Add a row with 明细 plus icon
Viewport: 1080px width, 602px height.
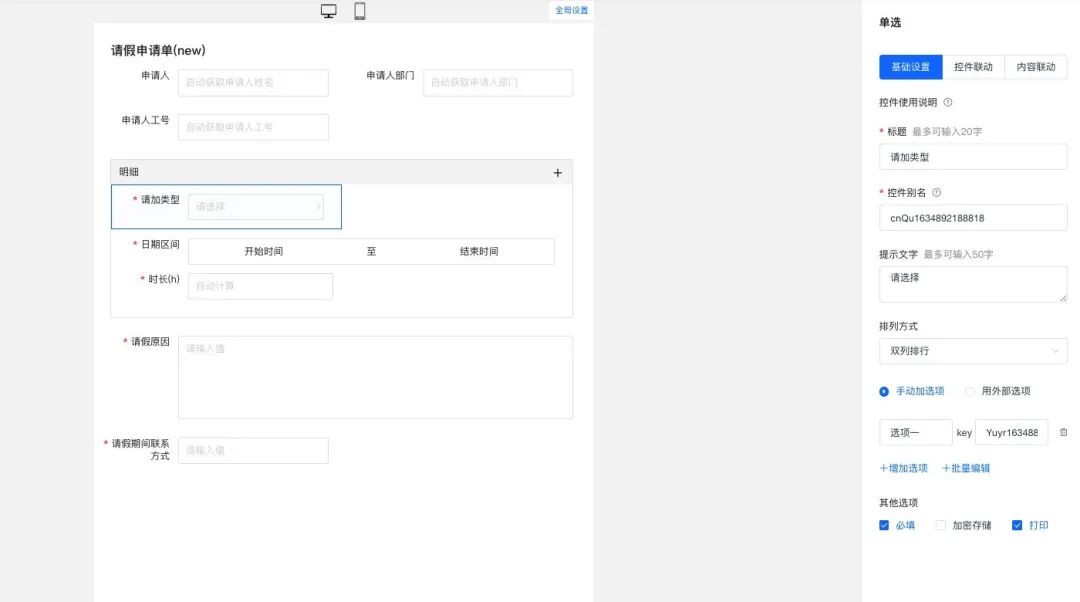pos(558,173)
